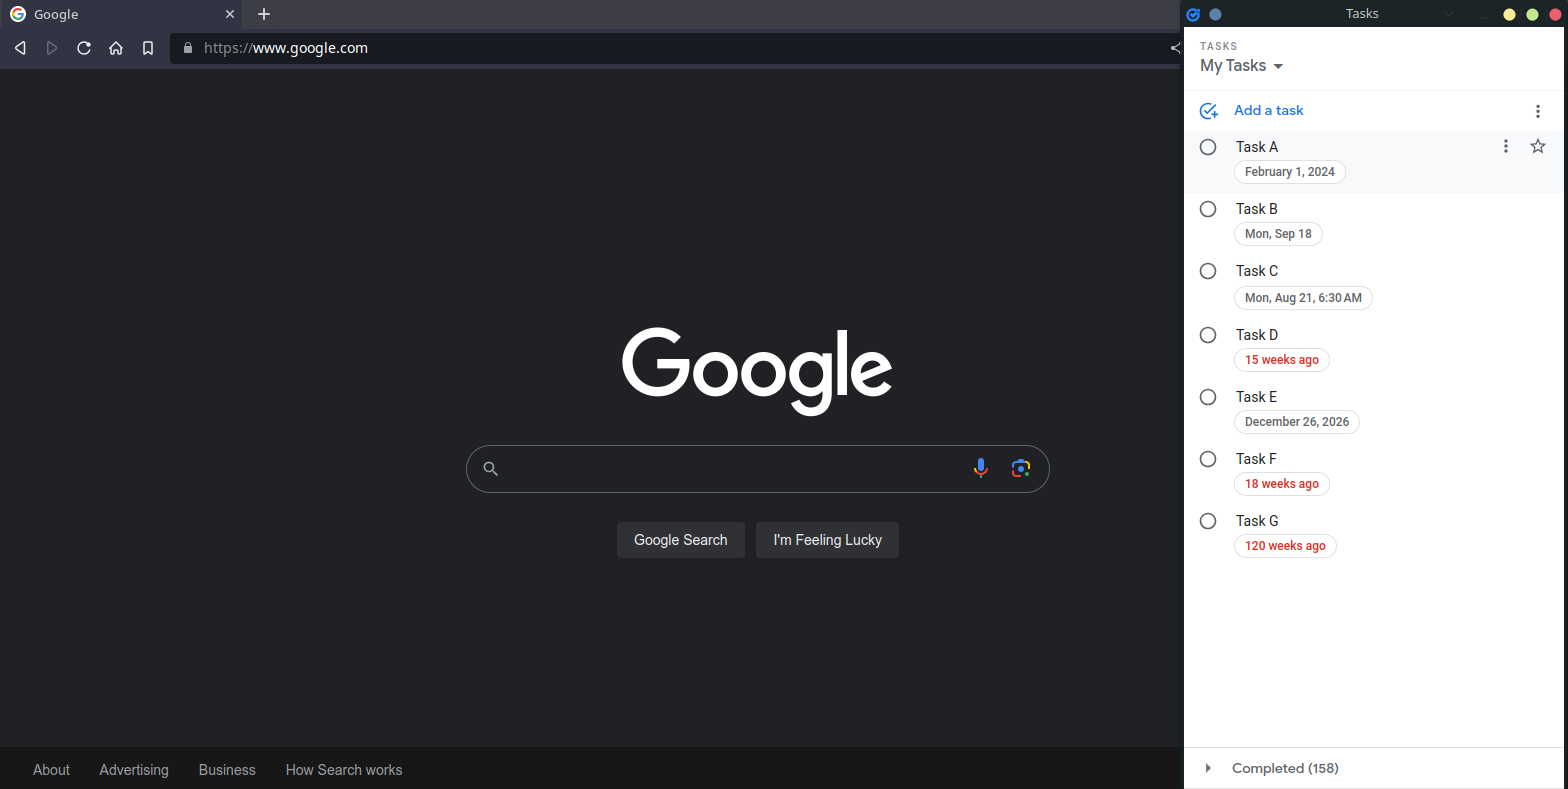Select the Google browser tab
1568x789 pixels.
pos(121,14)
